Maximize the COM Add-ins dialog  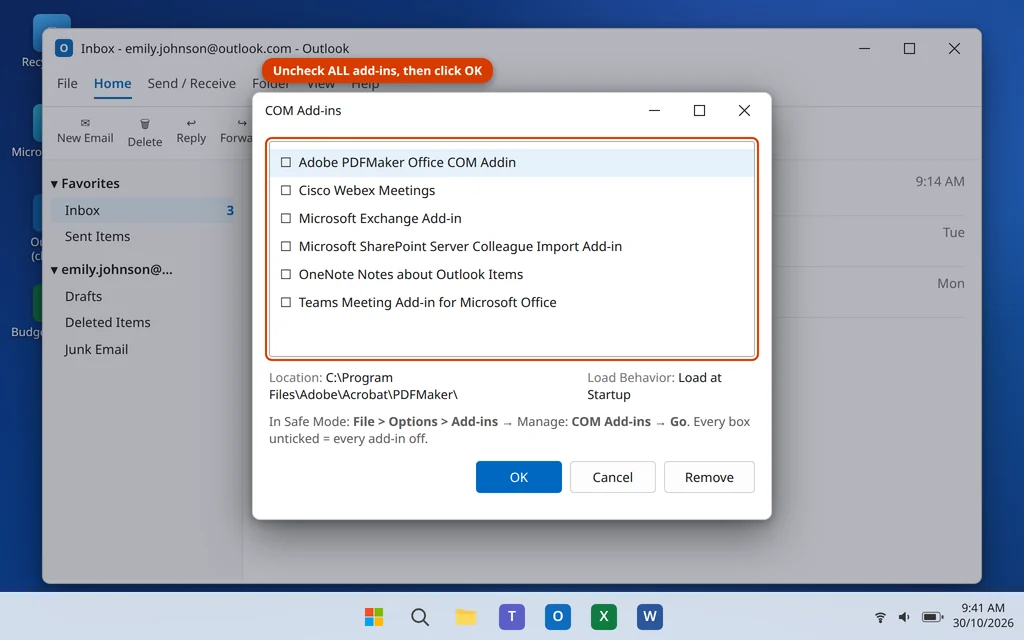699,110
